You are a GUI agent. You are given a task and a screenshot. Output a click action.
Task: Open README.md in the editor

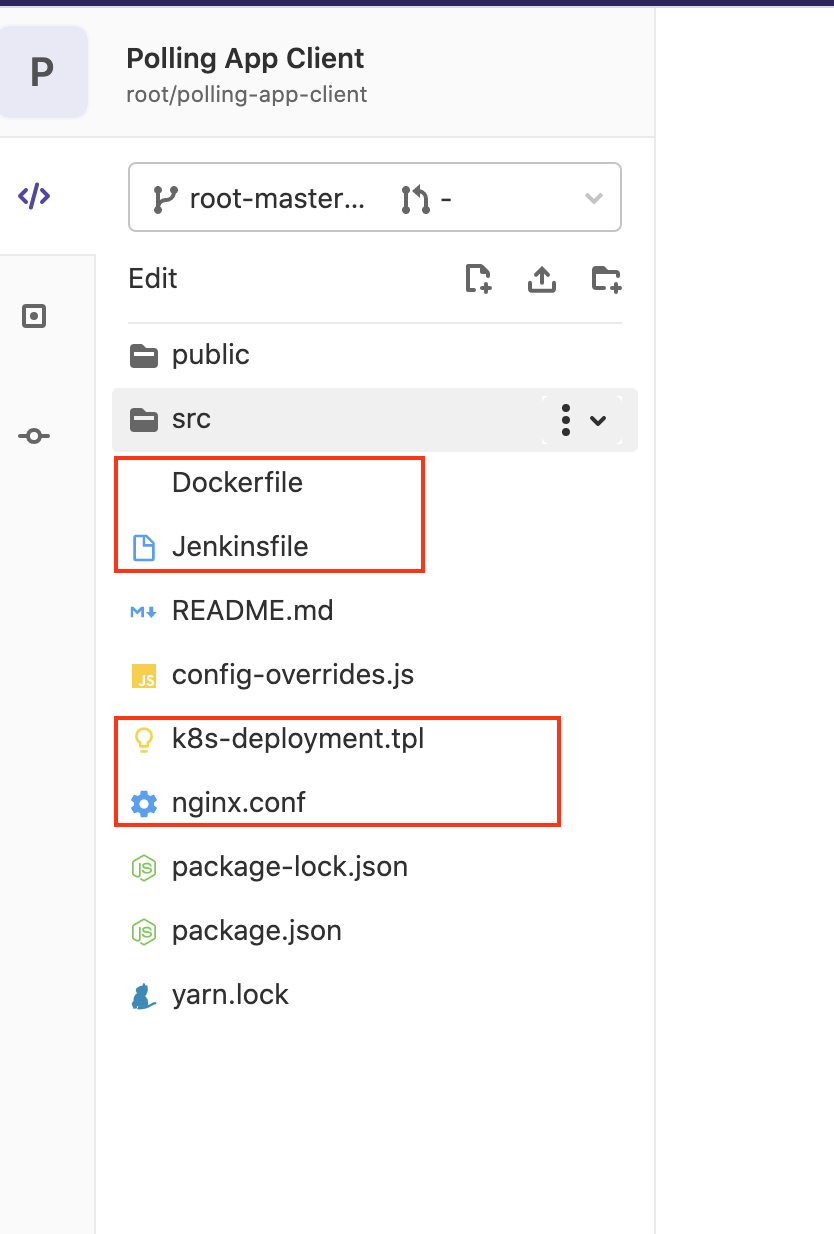252,611
